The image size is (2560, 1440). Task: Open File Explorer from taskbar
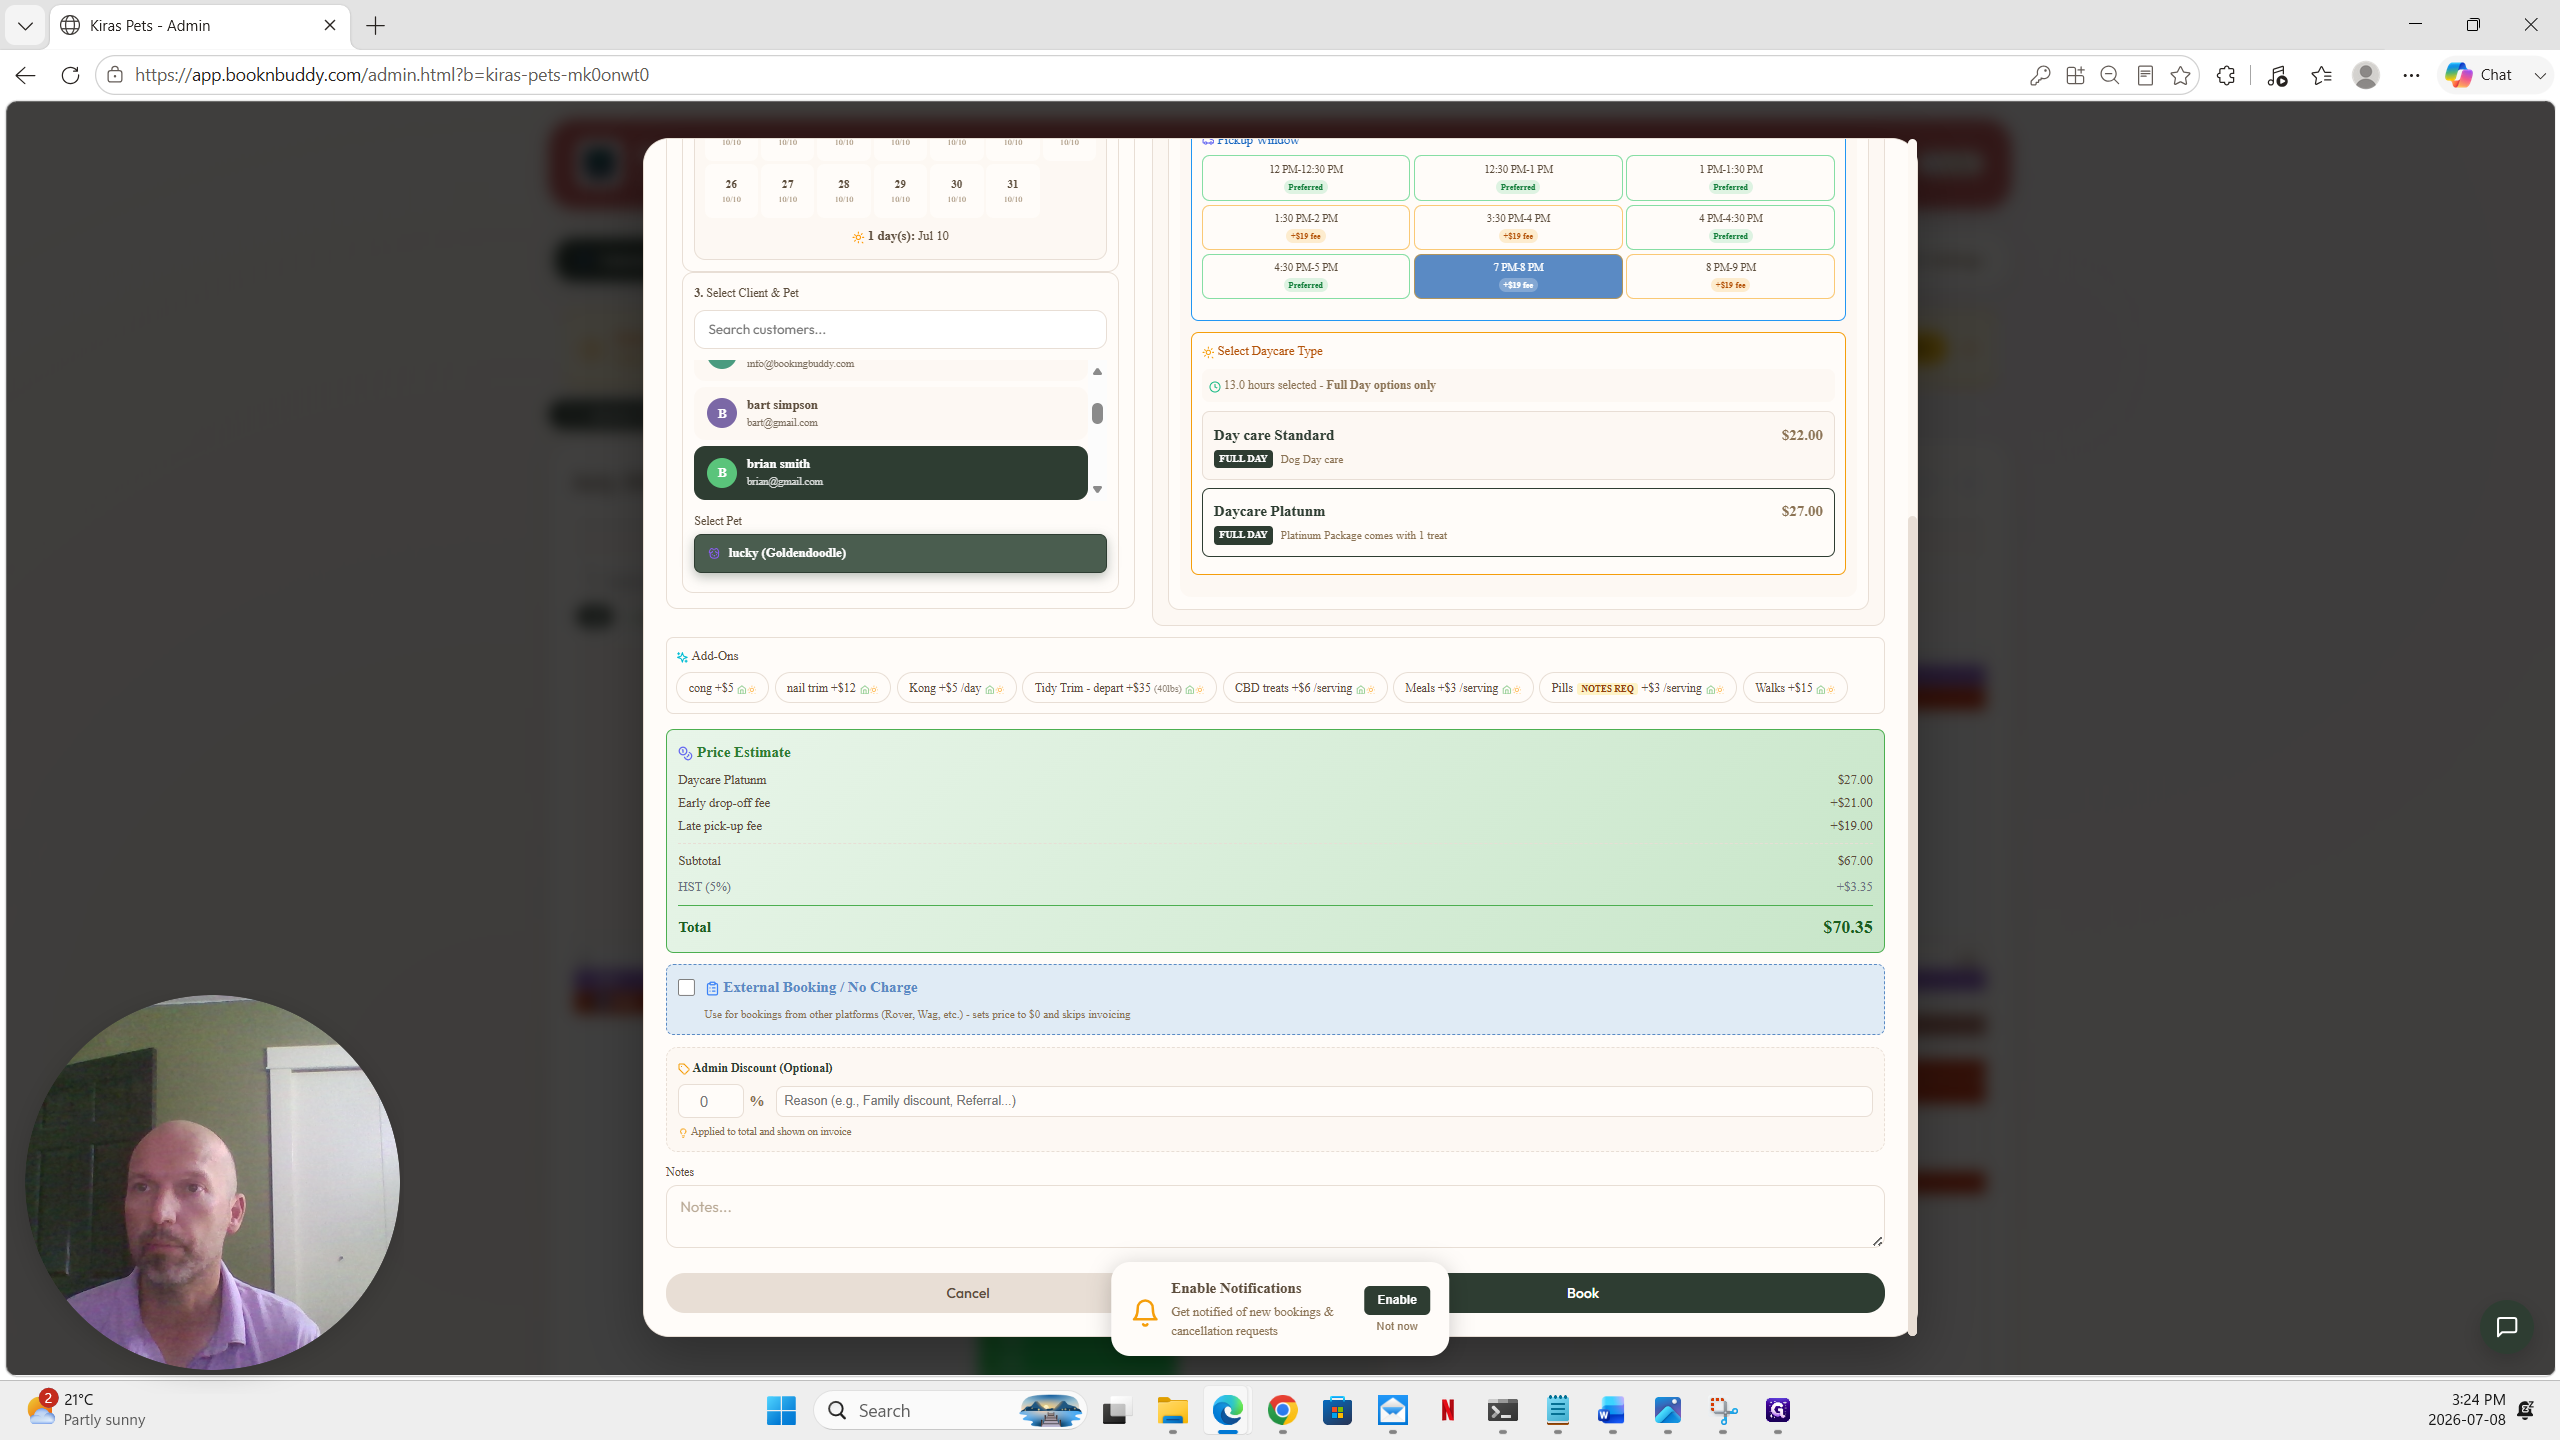tap(1172, 1411)
